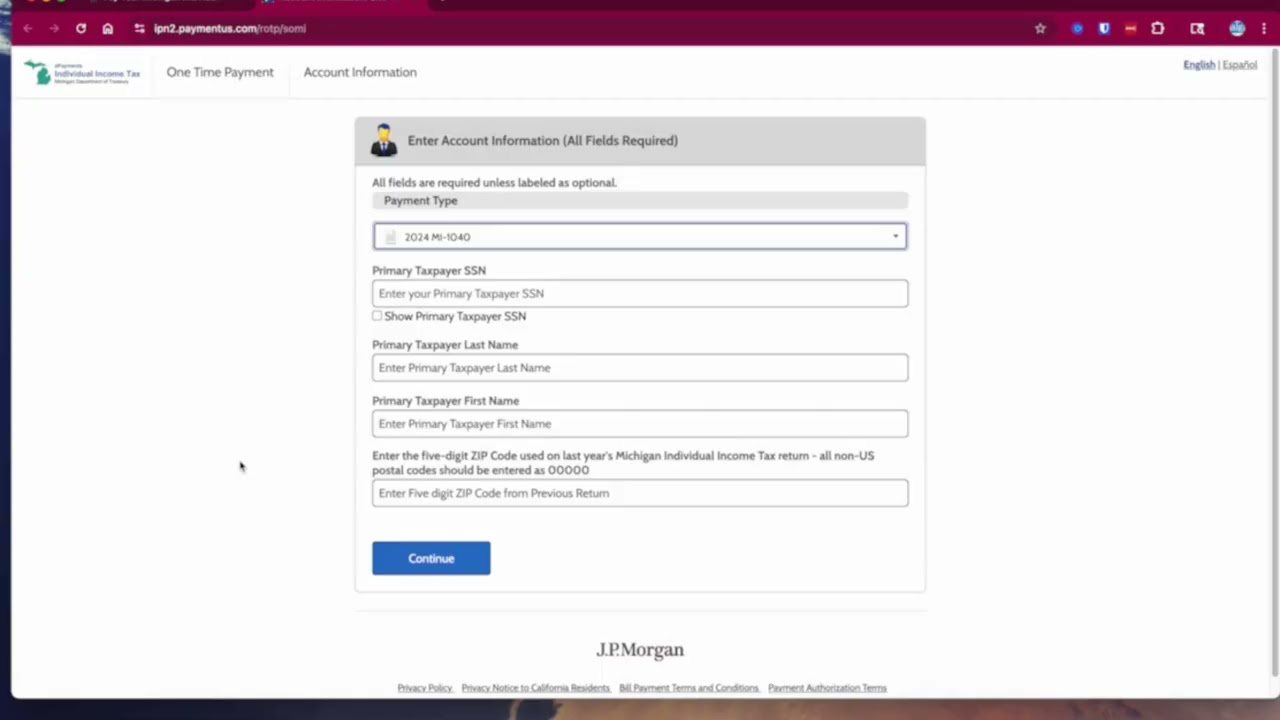Viewport: 1280px width, 720px height.
Task: Open Payment Authorization Terms link
Action: pyautogui.click(x=827, y=688)
